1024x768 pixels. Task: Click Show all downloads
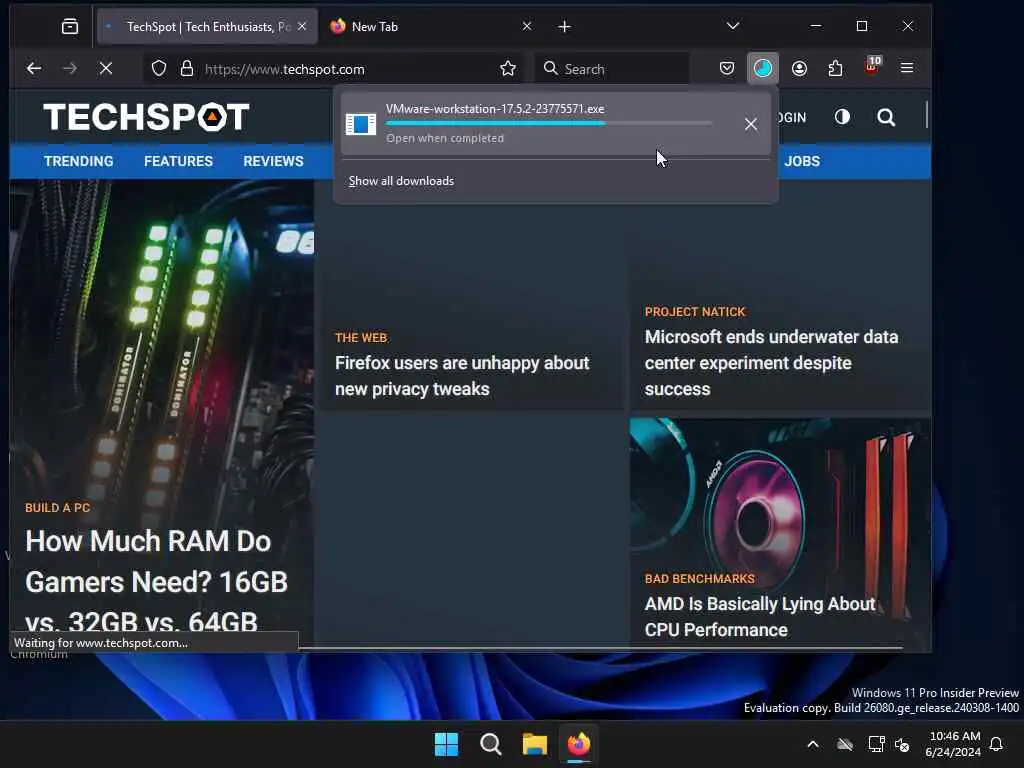(x=401, y=181)
